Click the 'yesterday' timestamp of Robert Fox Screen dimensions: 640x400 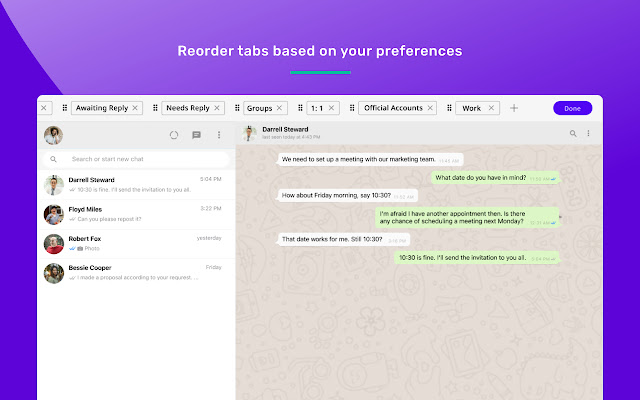click(x=209, y=238)
